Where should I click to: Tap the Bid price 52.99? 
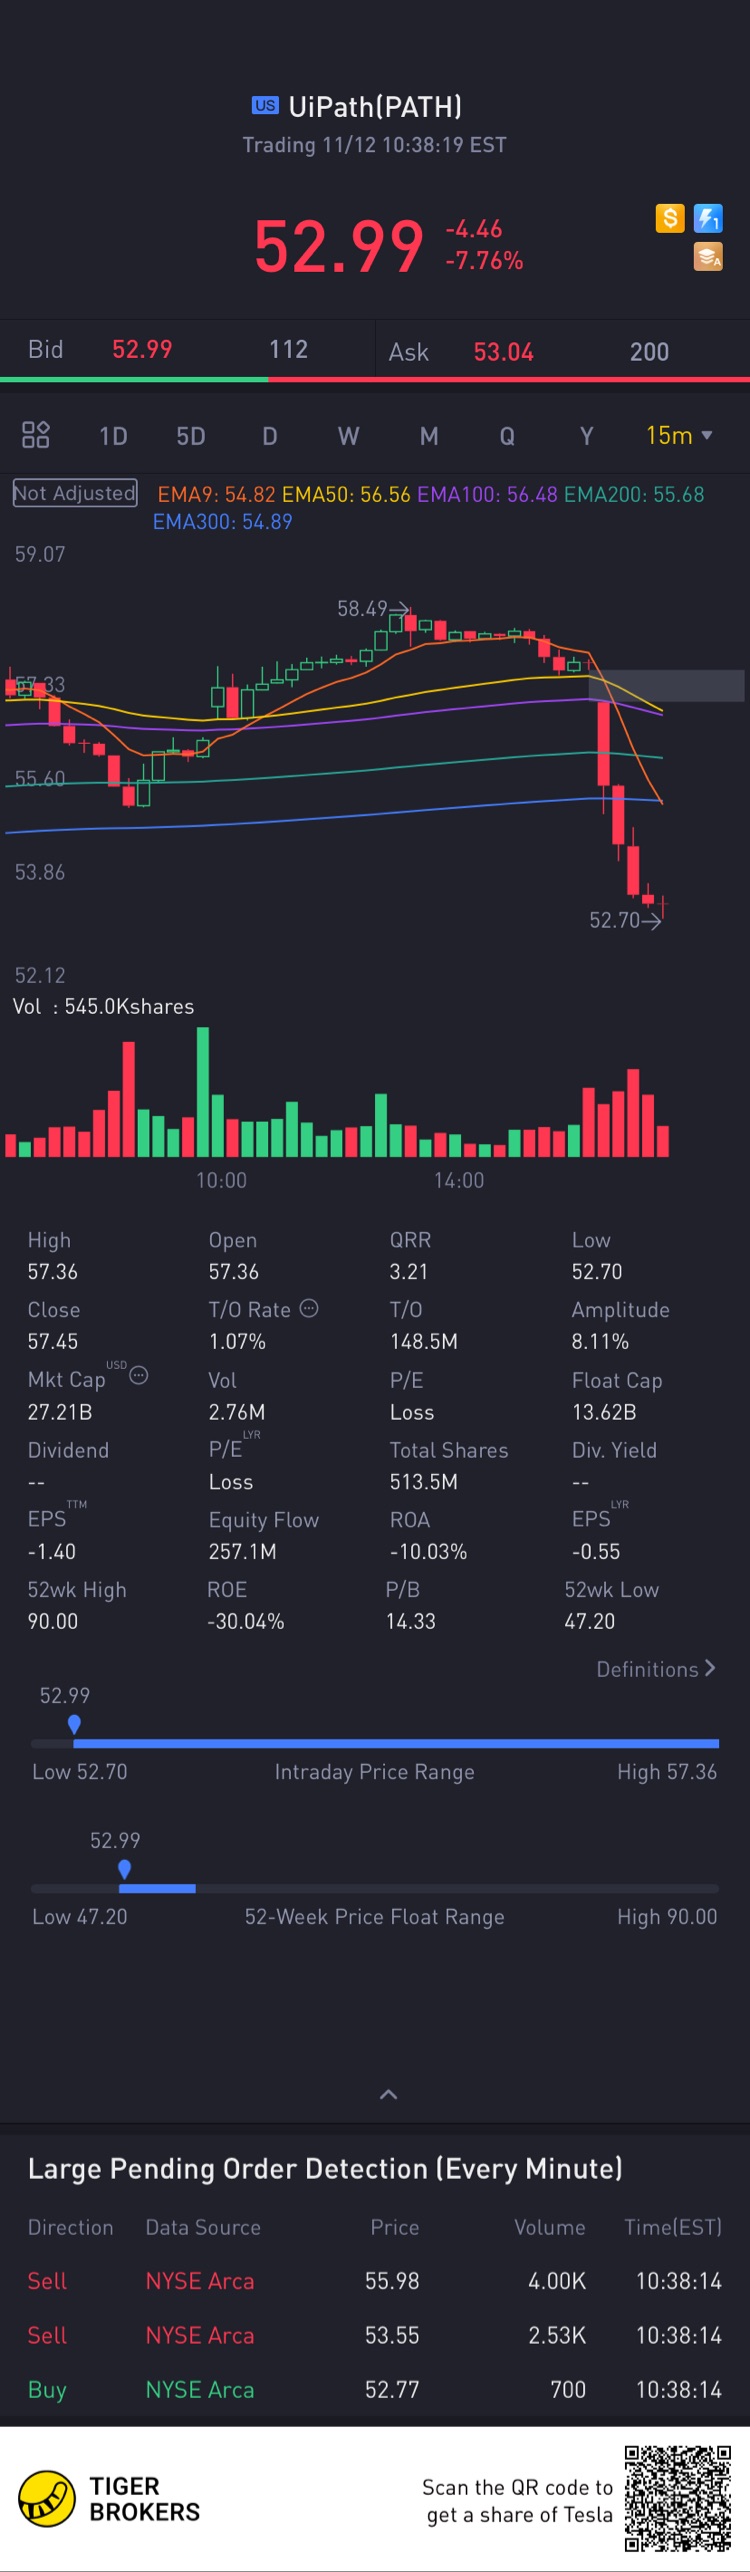[142, 349]
